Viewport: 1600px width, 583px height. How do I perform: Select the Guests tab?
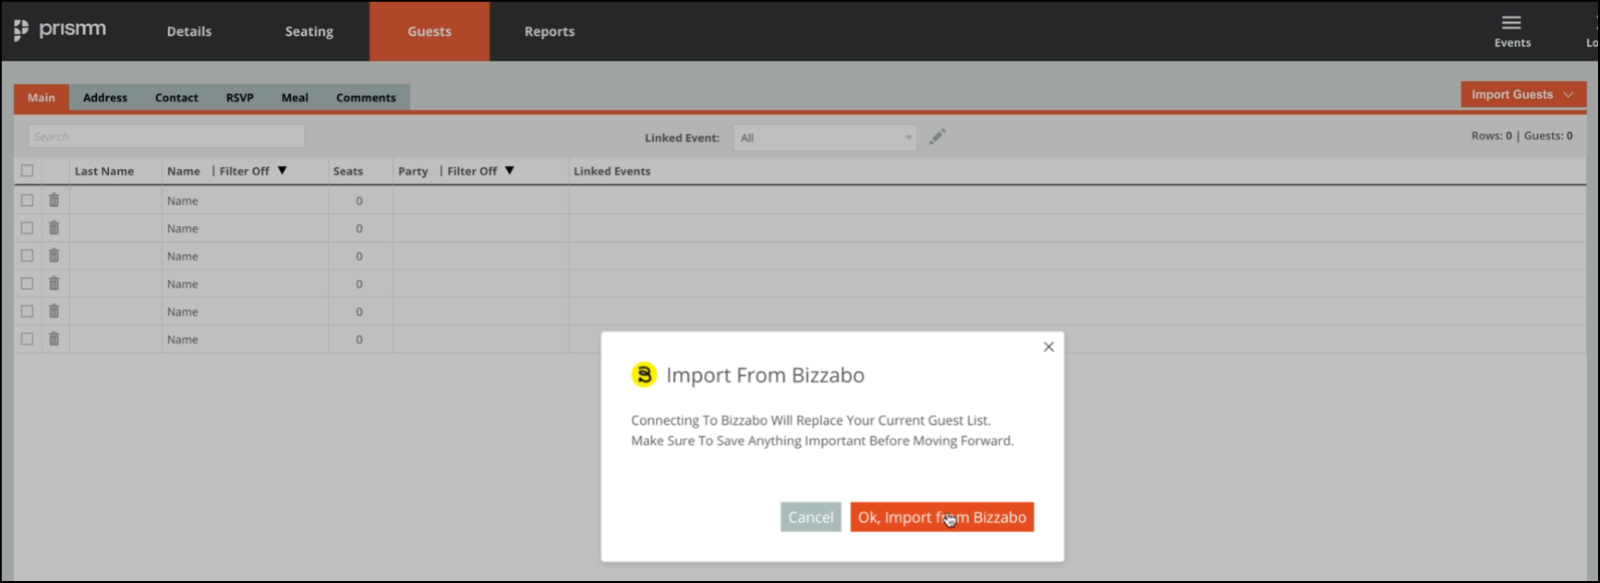[x=429, y=31]
